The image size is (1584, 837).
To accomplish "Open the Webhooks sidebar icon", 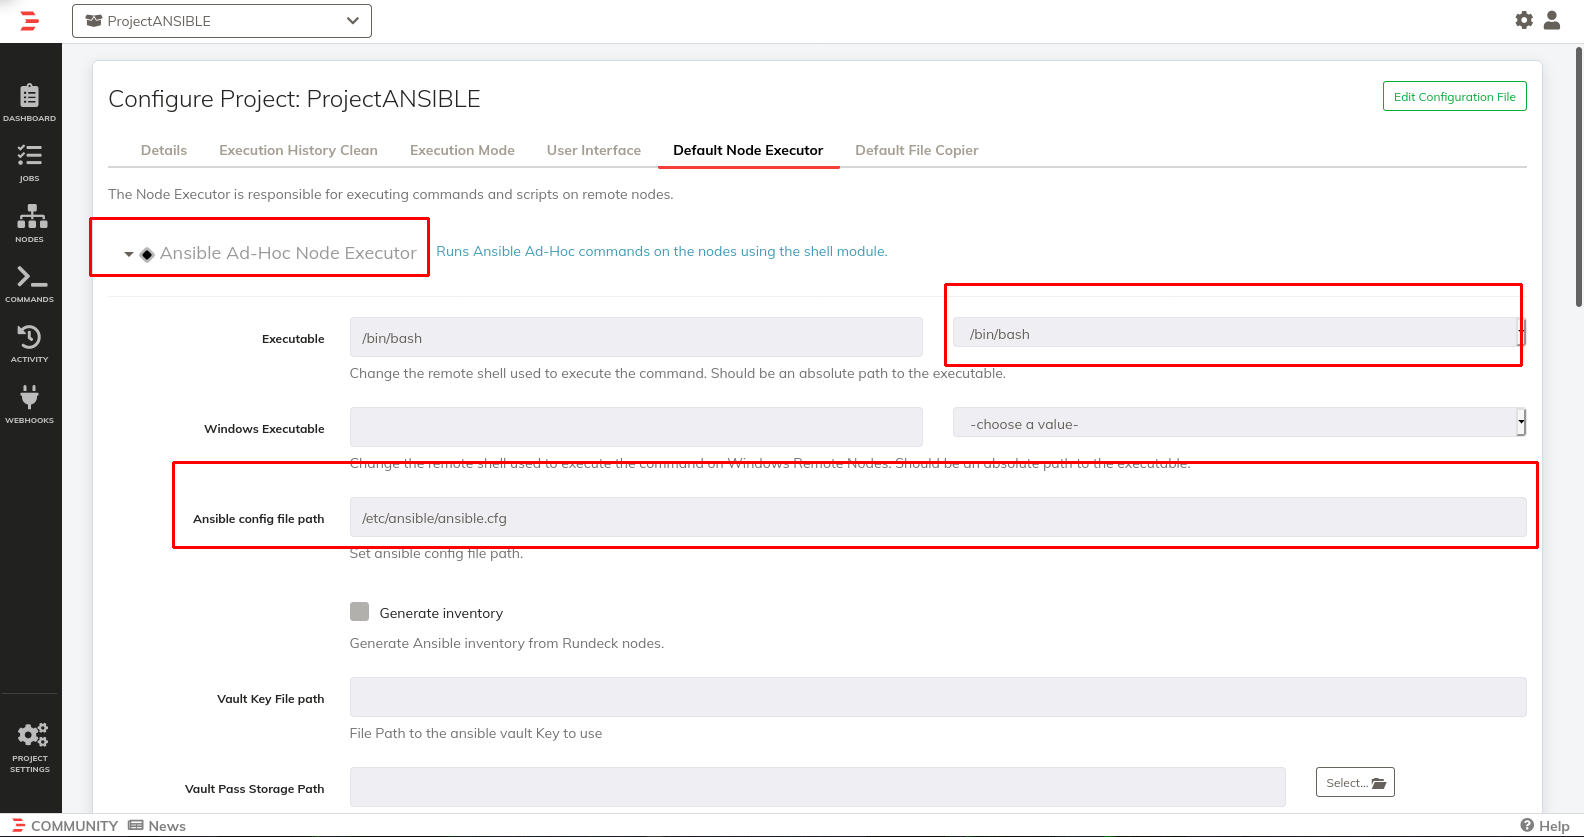I will (x=30, y=404).
